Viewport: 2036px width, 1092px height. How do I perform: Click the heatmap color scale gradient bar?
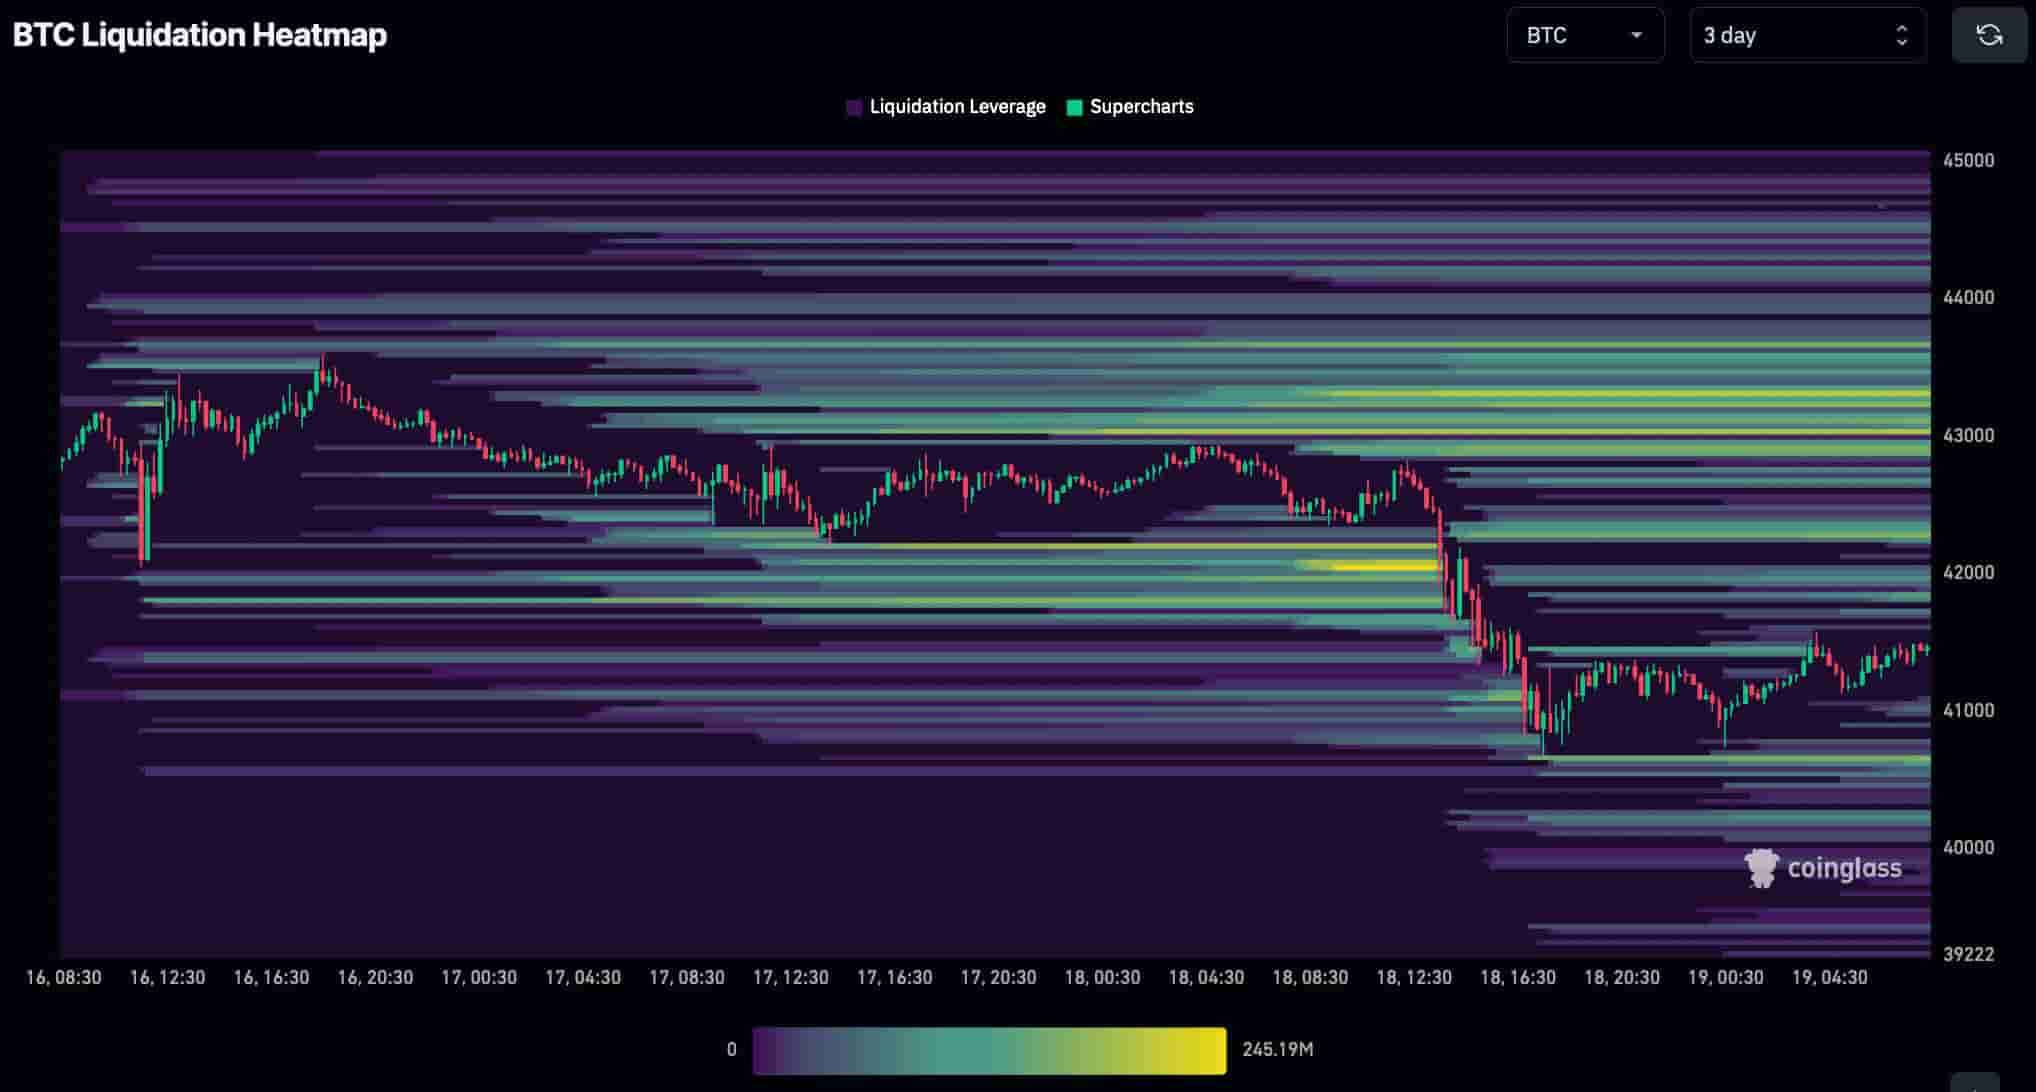pyautogui.click(x=989, y=1050)
